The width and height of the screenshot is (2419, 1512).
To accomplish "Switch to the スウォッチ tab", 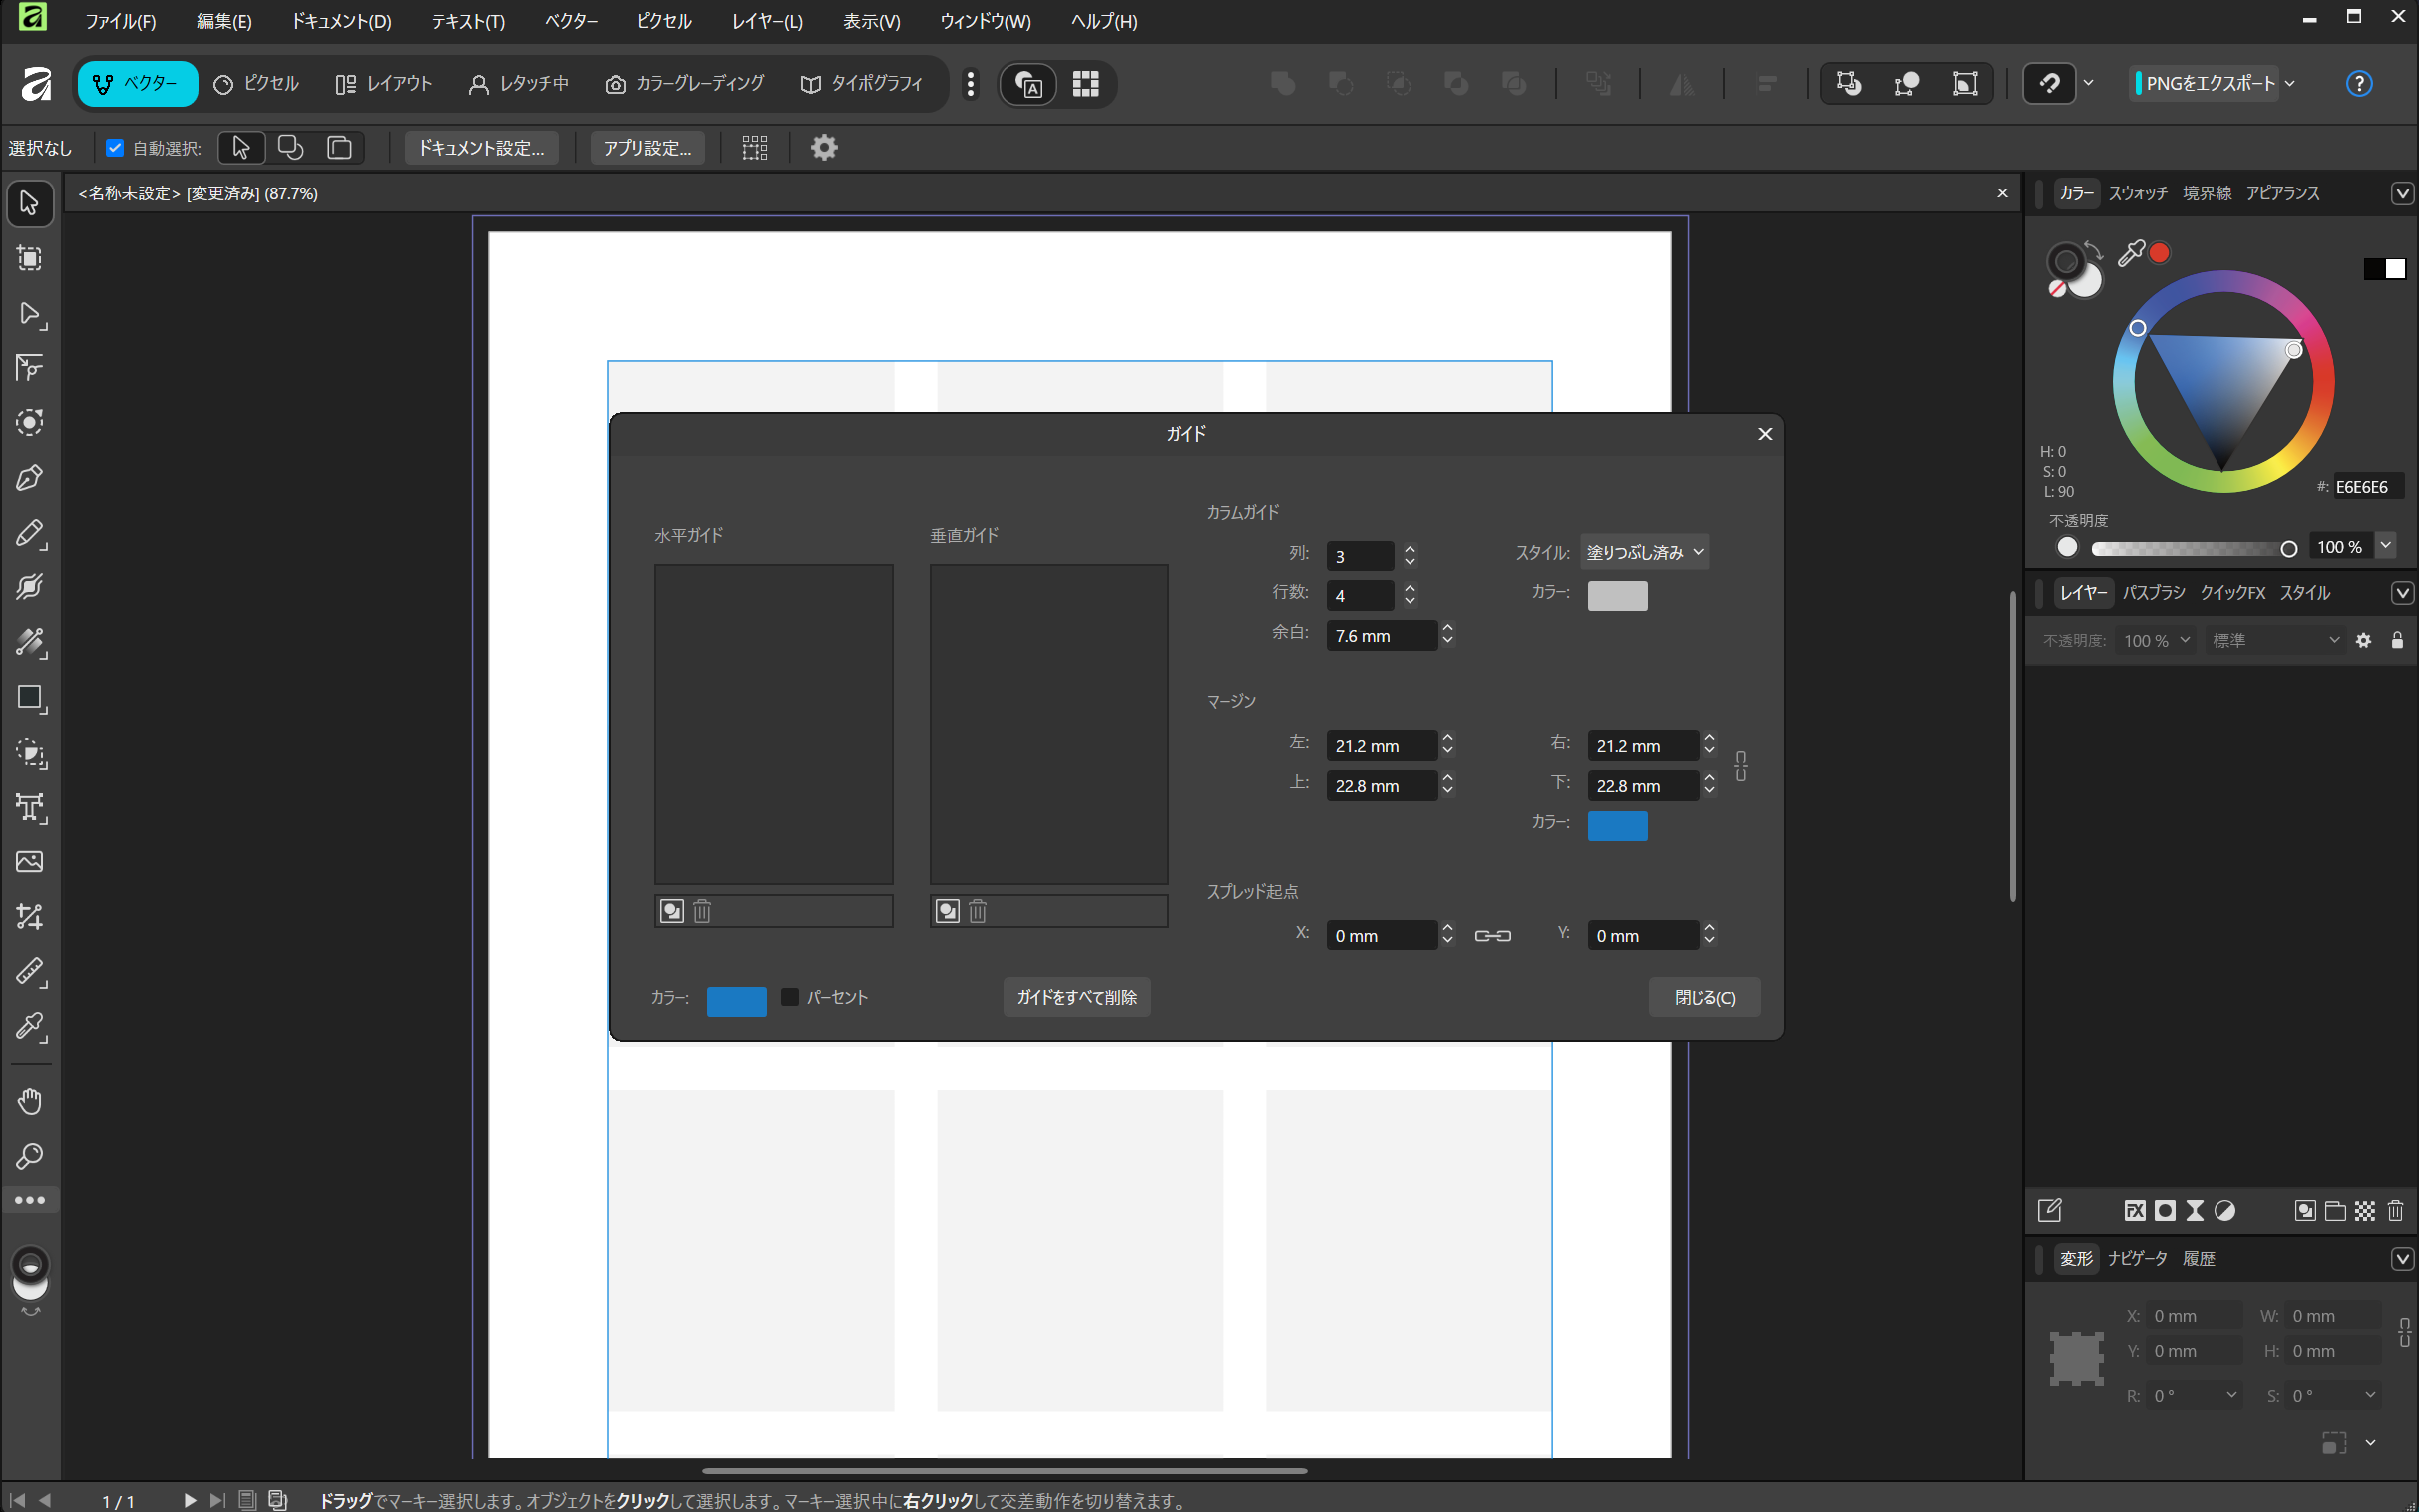I will (2137, 193).
